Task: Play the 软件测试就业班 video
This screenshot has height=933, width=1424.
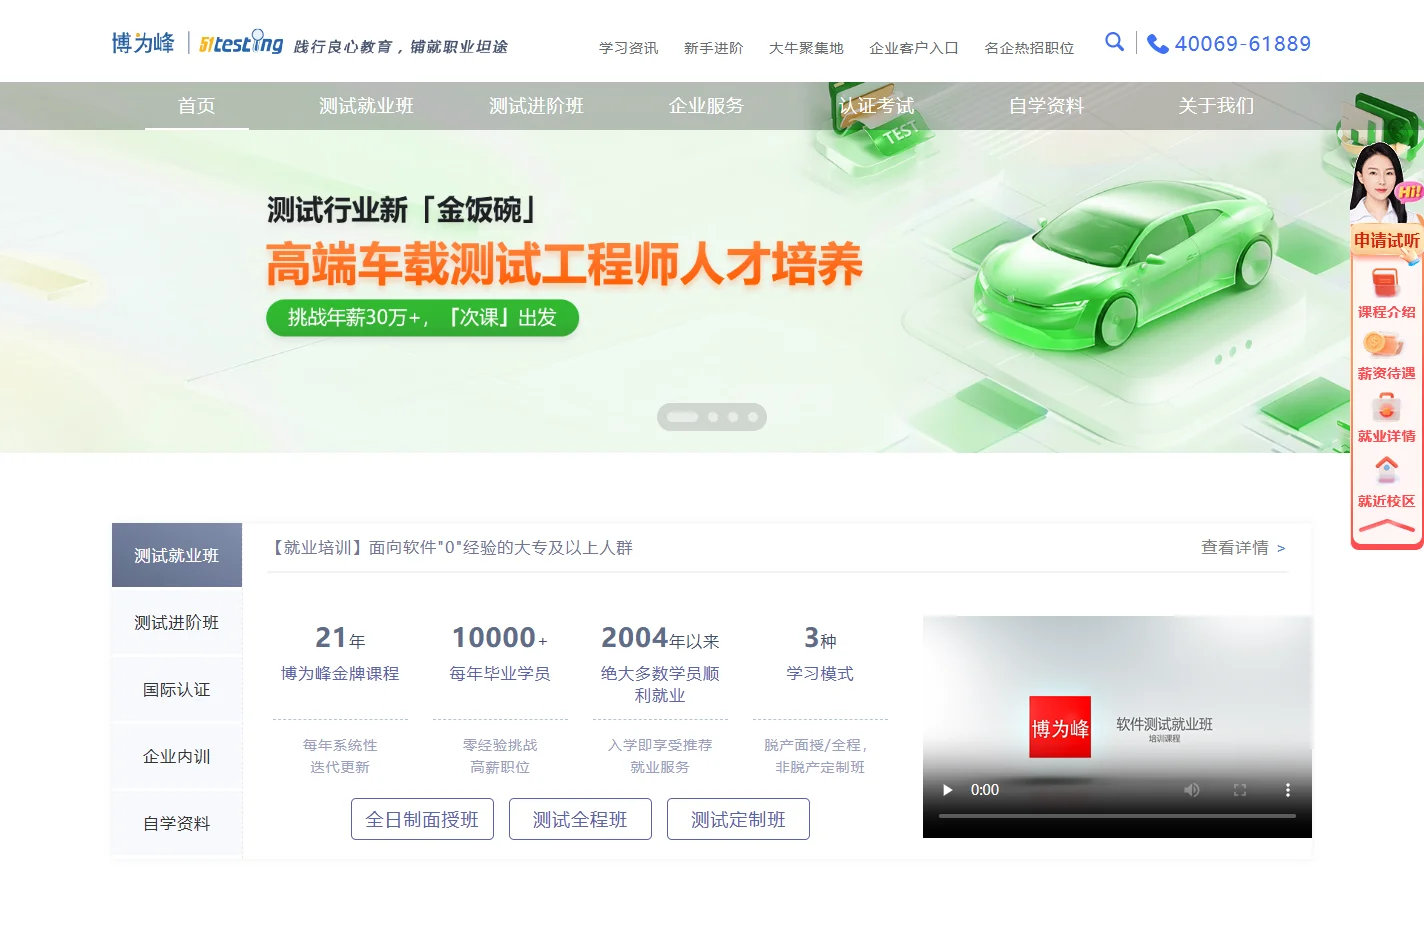Action: coord(947,790)
